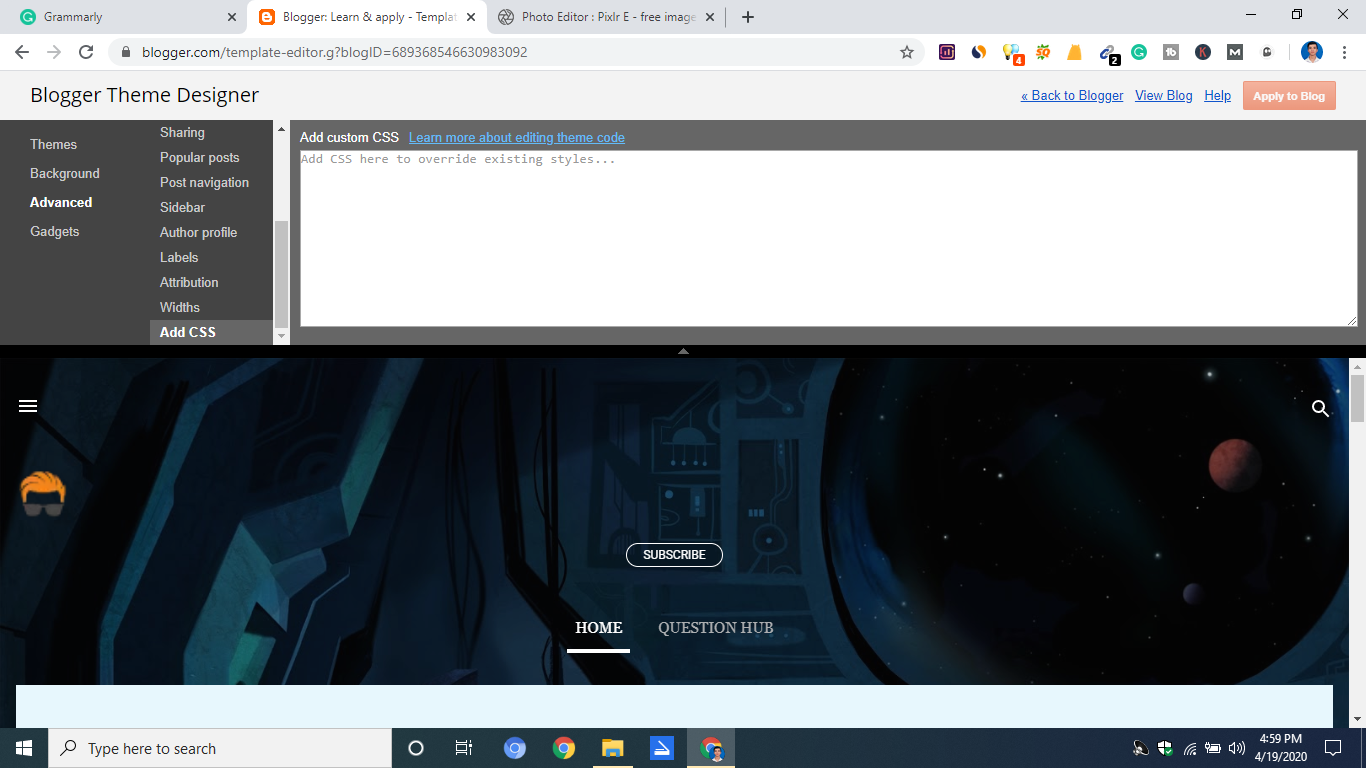Open the Ghostery ghost extension icon

(x=1267, y=52)
